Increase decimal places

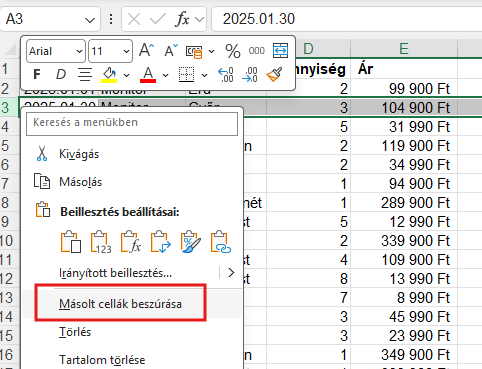coord(226,75)
